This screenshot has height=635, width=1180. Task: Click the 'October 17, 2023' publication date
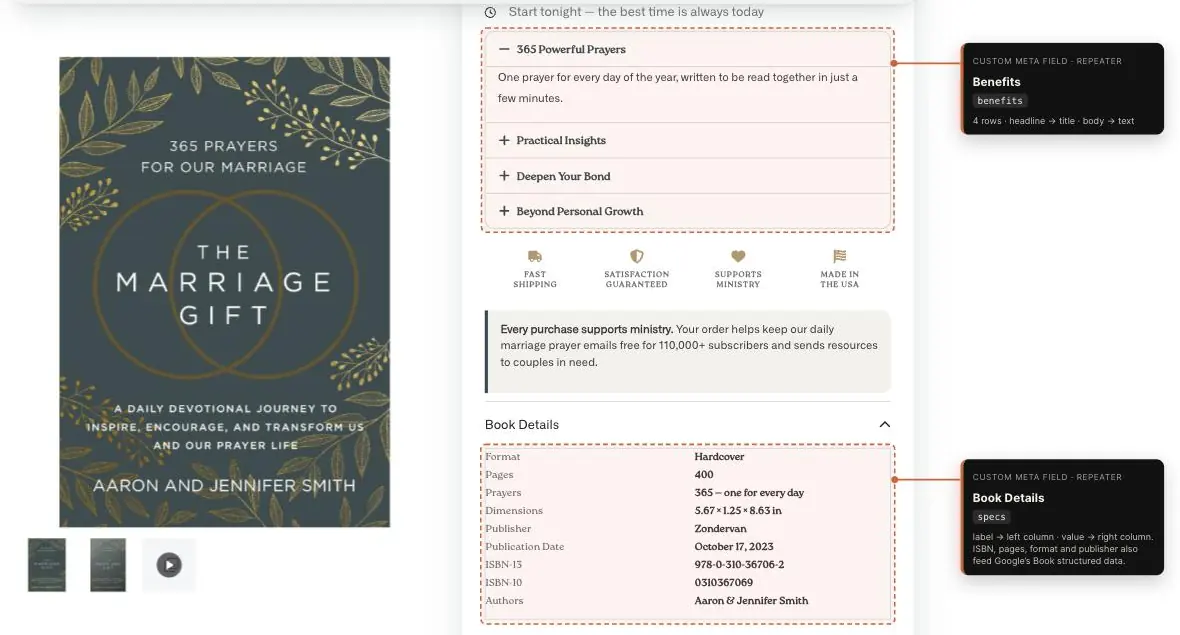point(734,547)
